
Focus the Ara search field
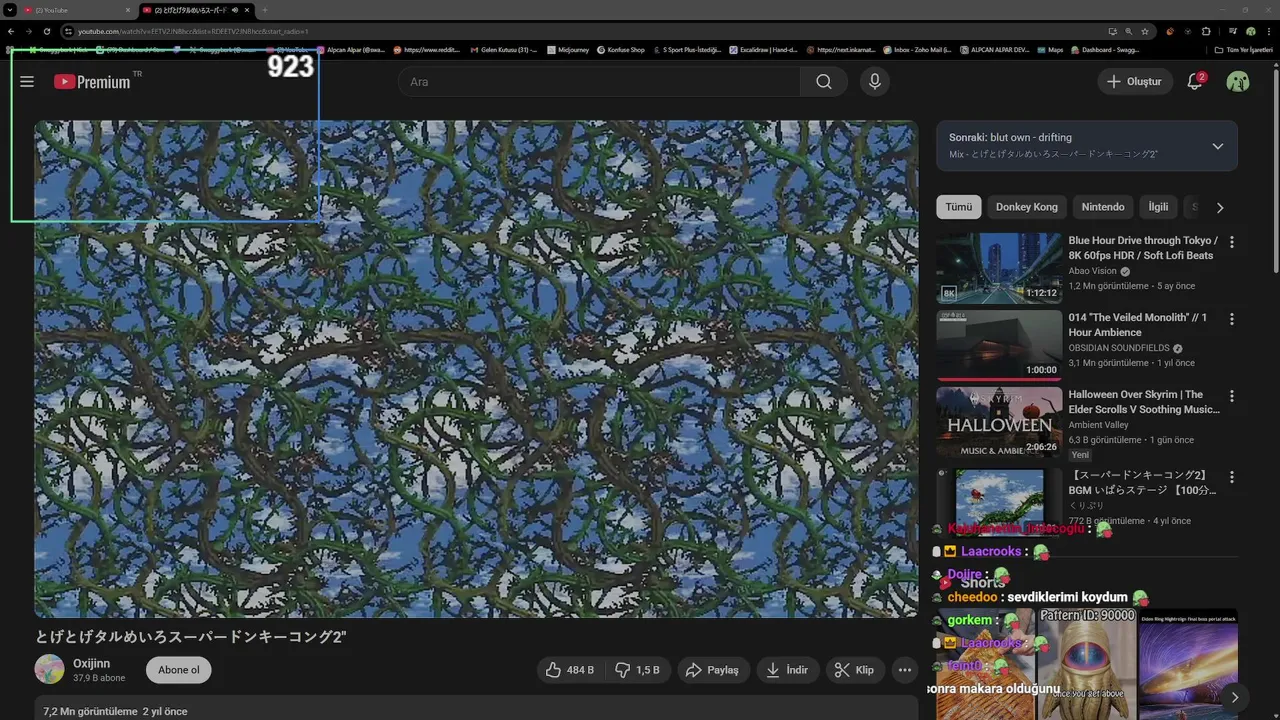tap(600, 82)
